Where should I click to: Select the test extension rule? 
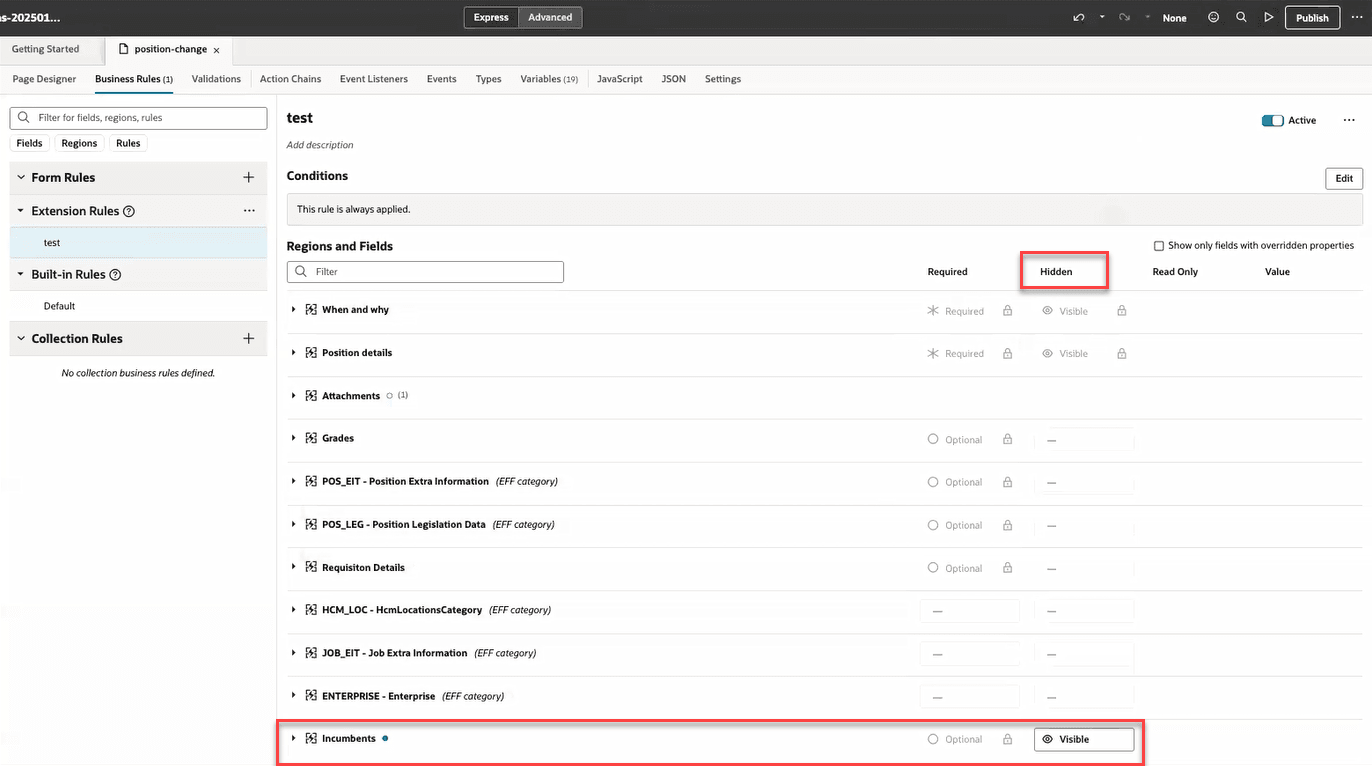click(138, 243)
